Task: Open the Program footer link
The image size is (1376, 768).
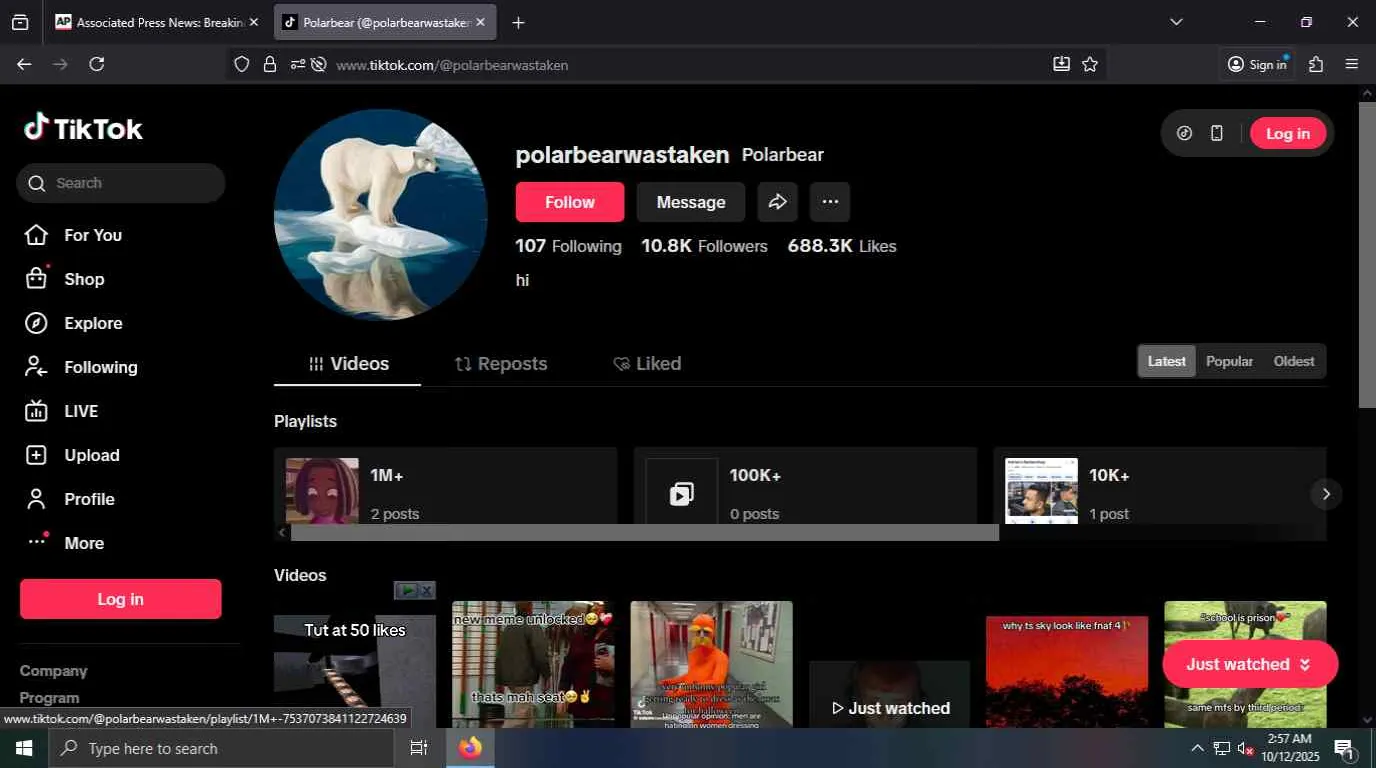Action: (50, 698)
